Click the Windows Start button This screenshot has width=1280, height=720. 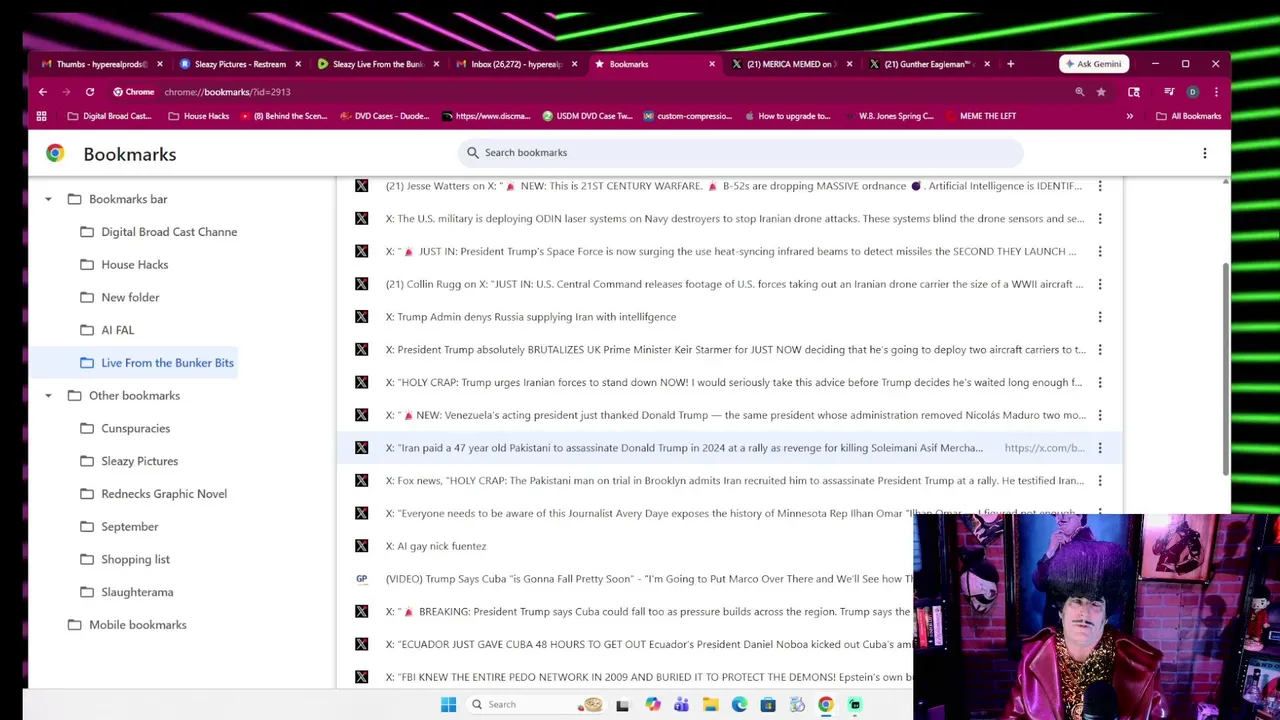(x=448, y=704)
